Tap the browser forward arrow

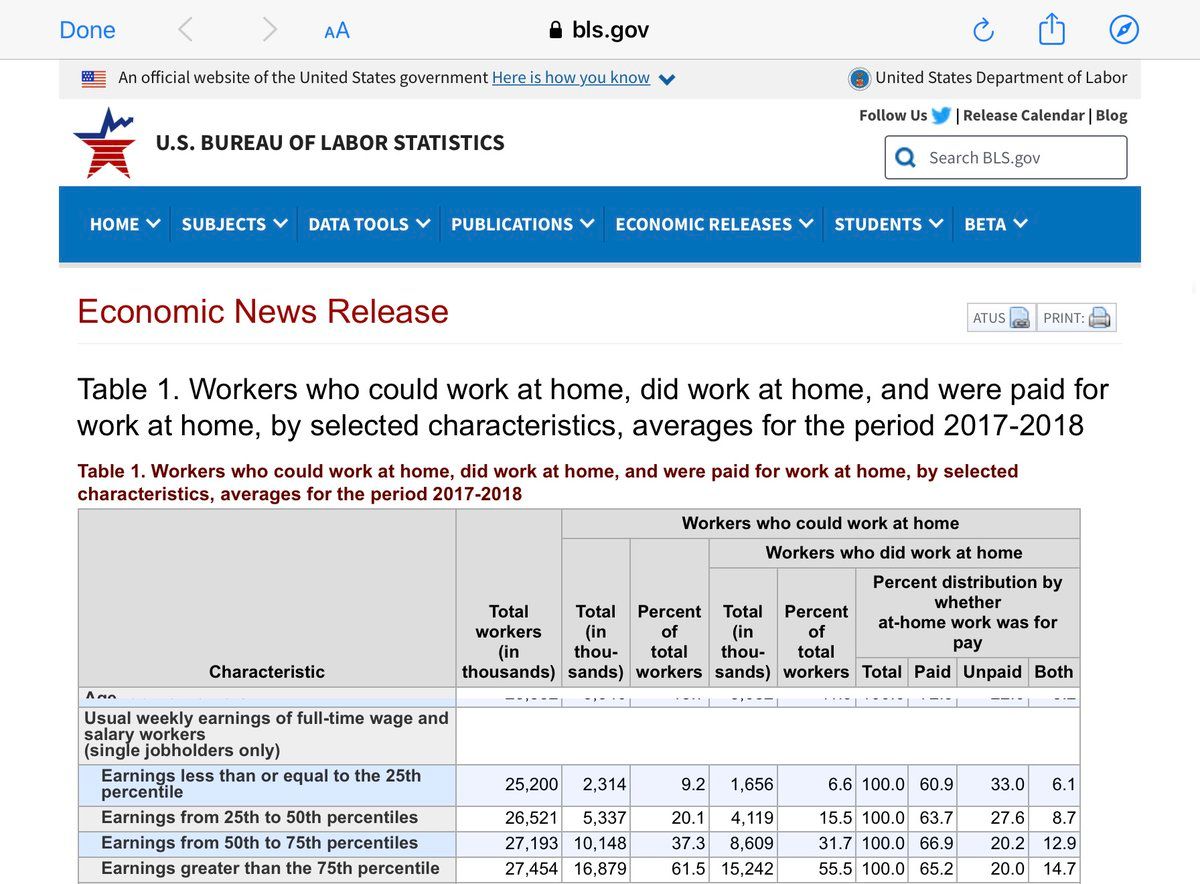(269, 30)
